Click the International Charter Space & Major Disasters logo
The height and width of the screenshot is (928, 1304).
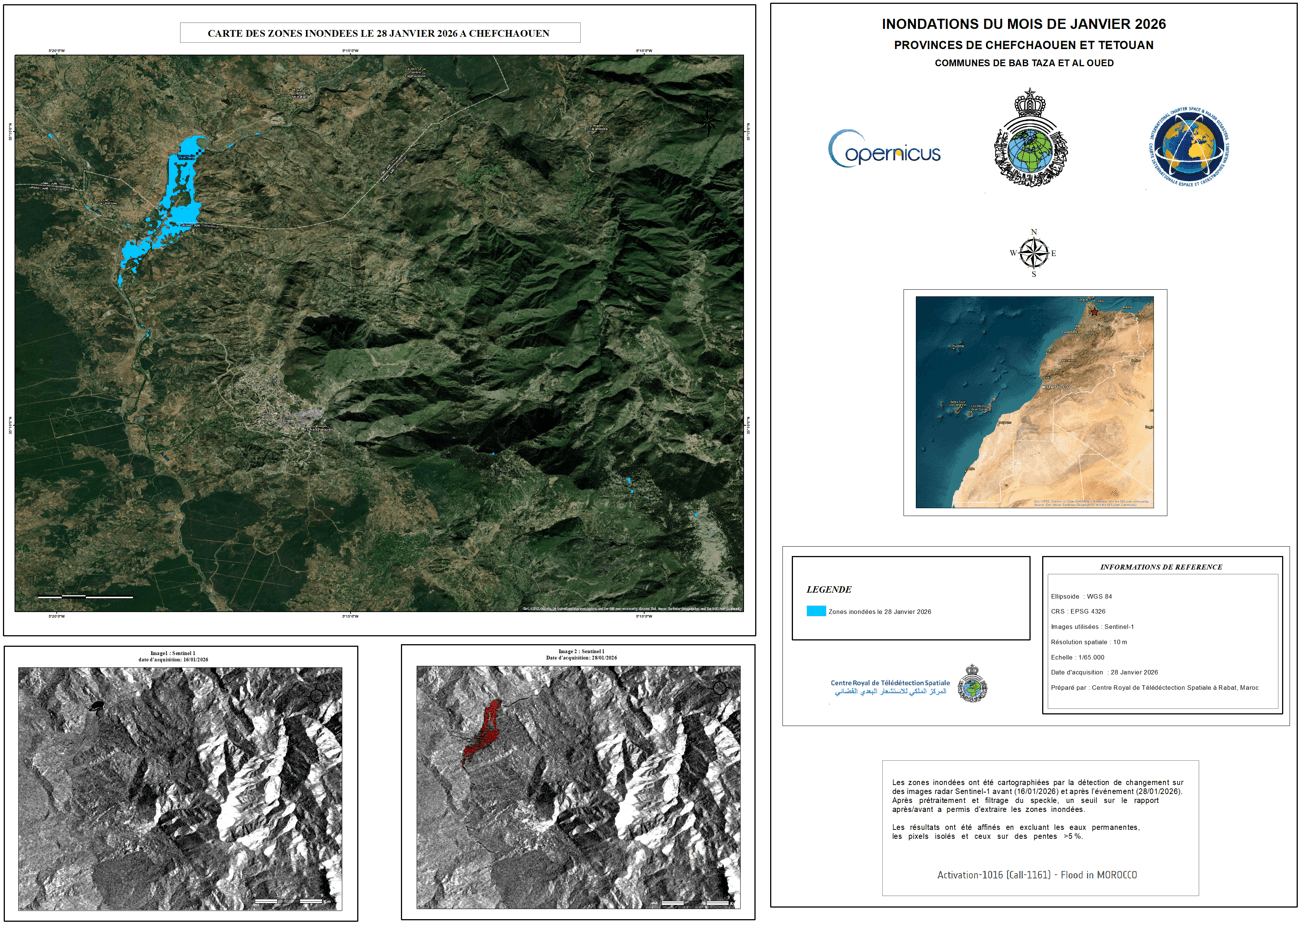[1188, 150]
